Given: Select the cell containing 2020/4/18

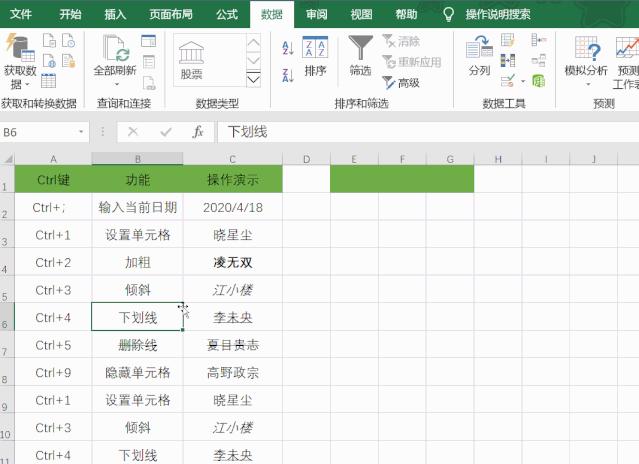Looking at the screenshot, I should pyautogui.click(x=233, y=207).
